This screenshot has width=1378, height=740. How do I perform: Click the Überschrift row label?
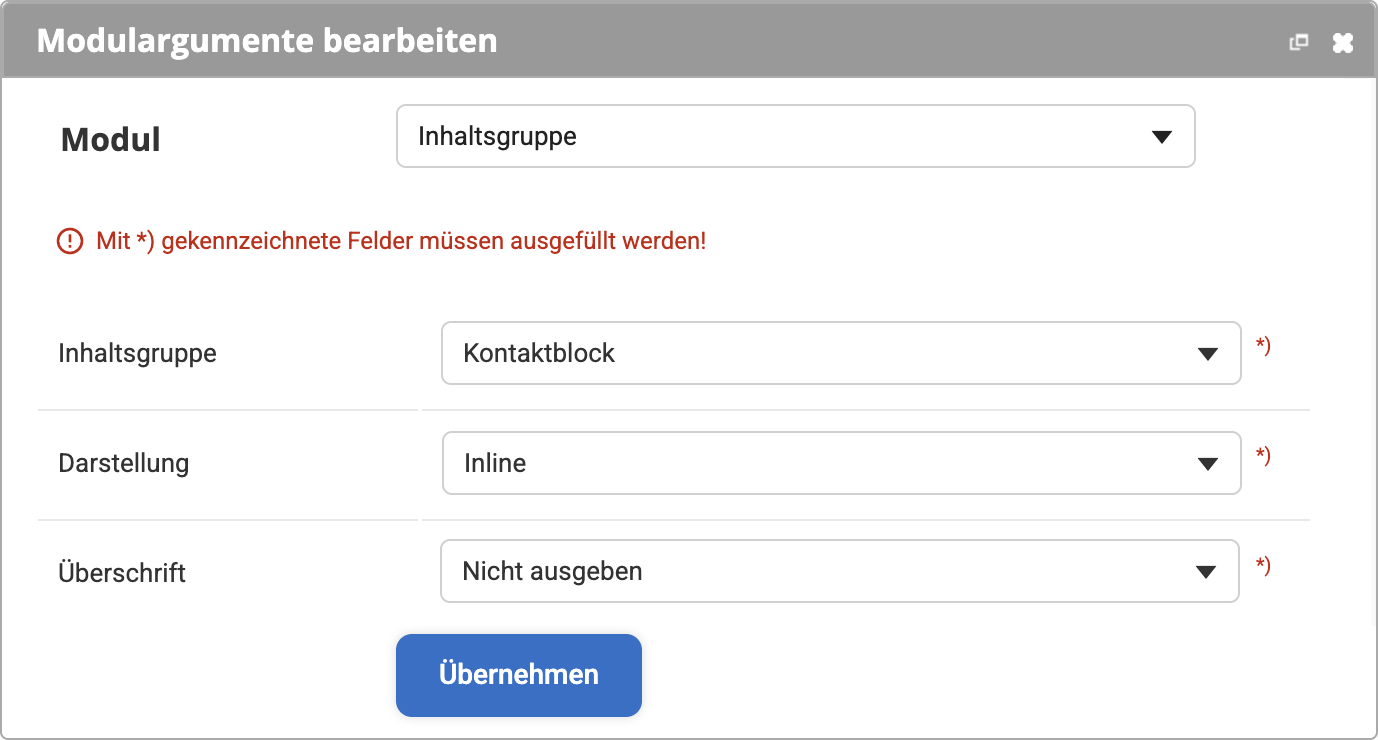(x=122, y=573)
